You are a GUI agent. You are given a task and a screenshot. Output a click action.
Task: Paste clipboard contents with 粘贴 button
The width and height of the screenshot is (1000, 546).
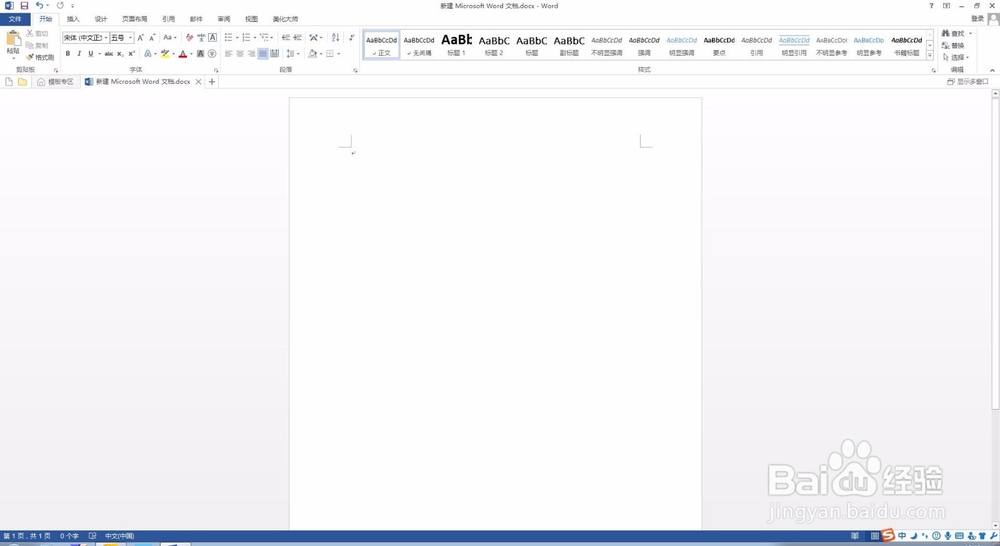(13, 44)
